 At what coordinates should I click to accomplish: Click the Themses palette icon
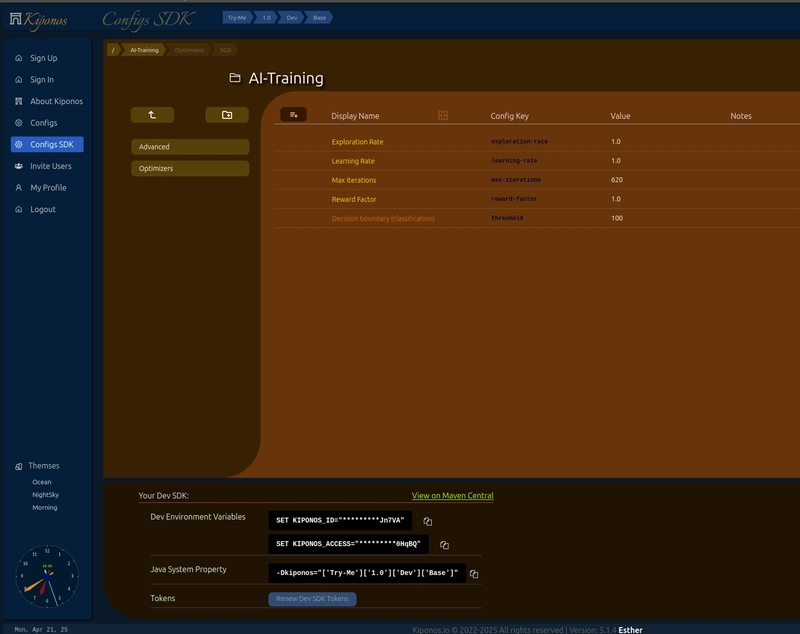[19, 466]
